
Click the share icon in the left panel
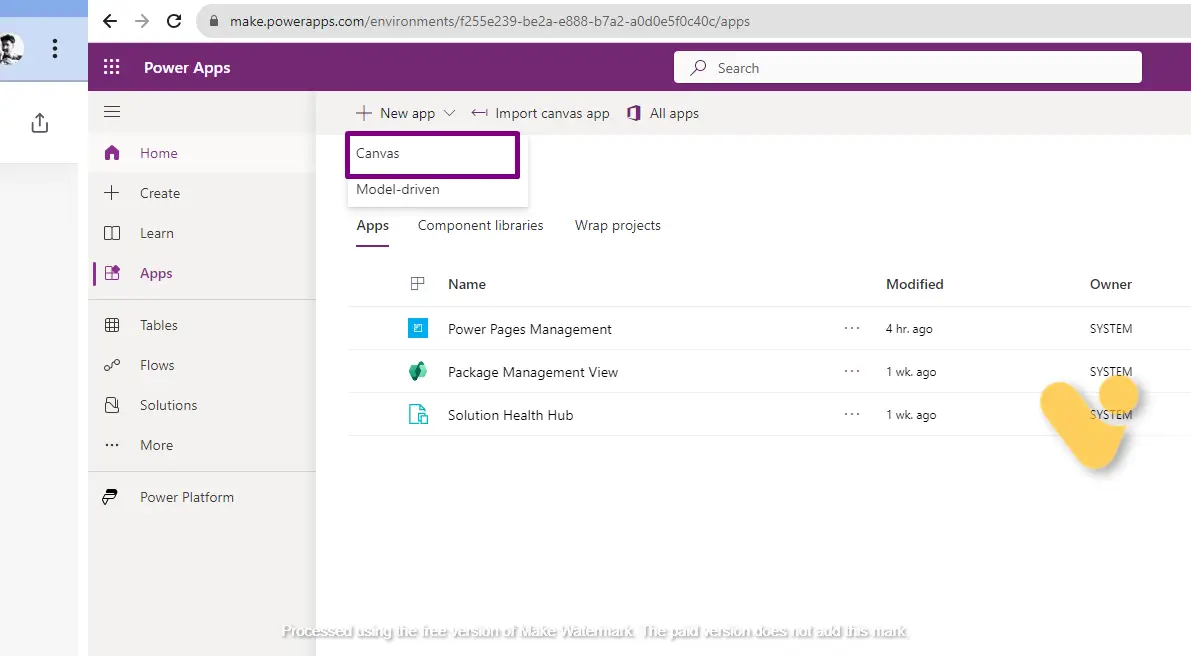click(39, 123)
